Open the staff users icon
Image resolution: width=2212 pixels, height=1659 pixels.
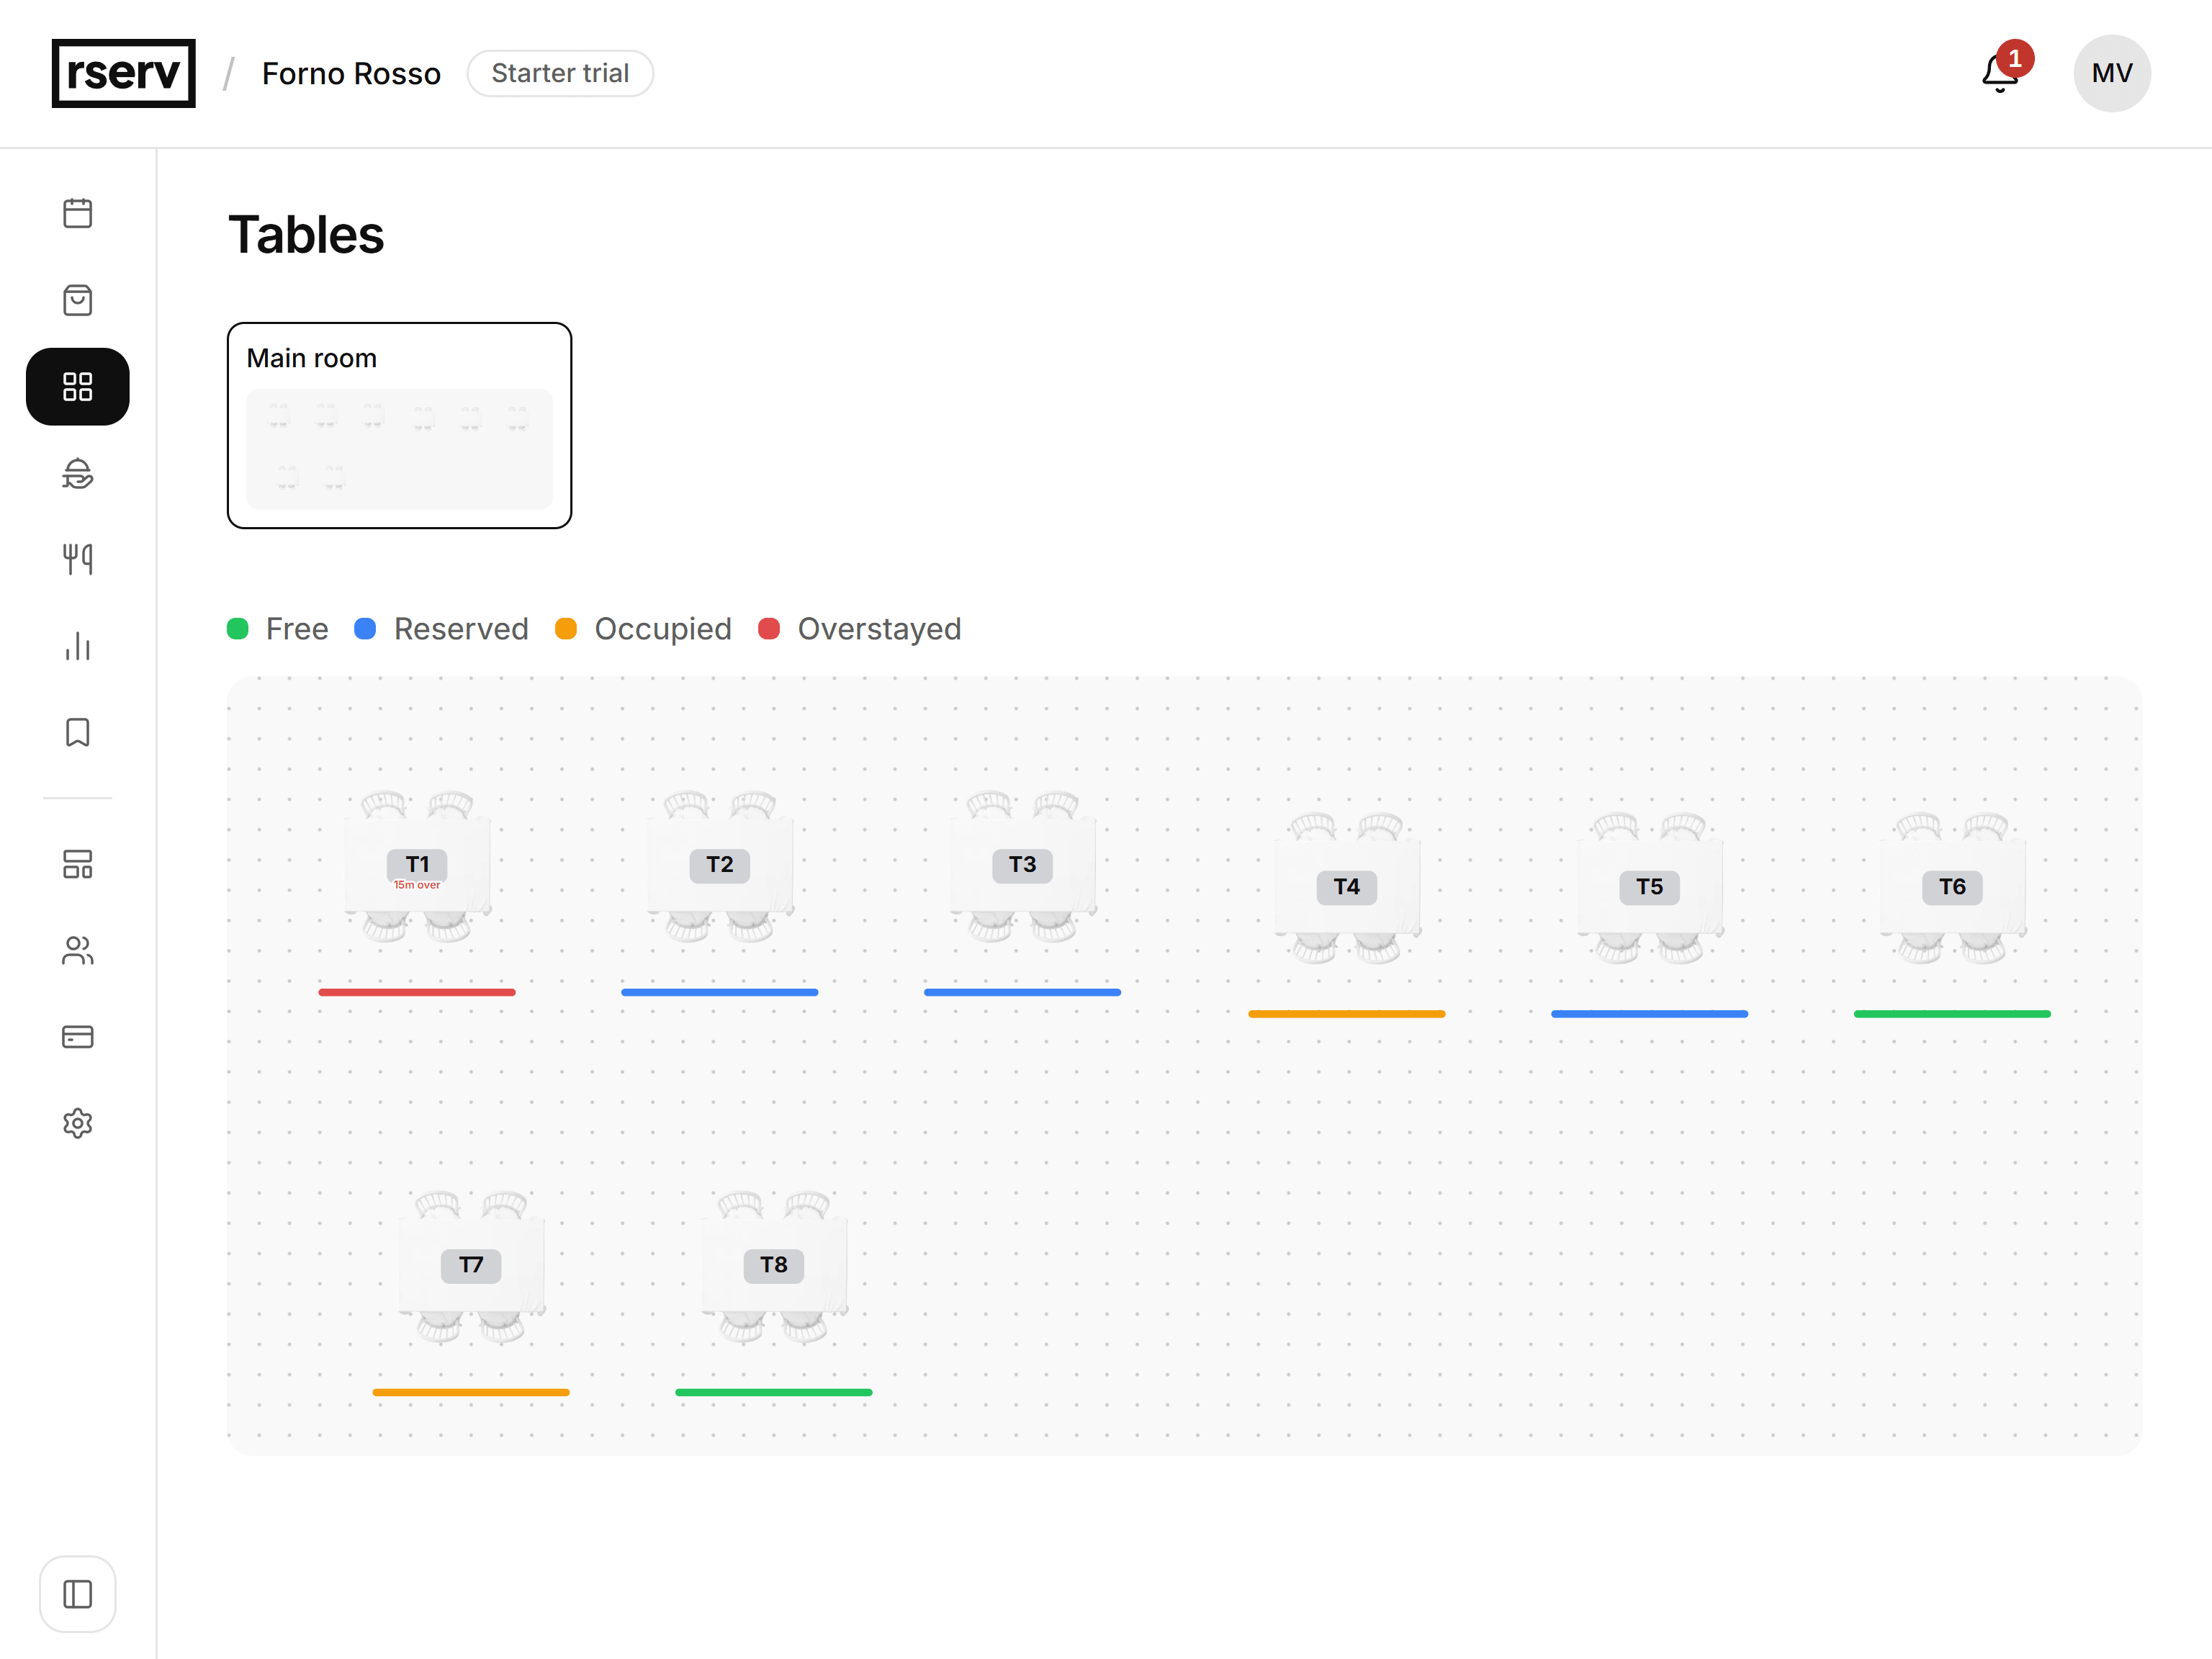point(77,950)
